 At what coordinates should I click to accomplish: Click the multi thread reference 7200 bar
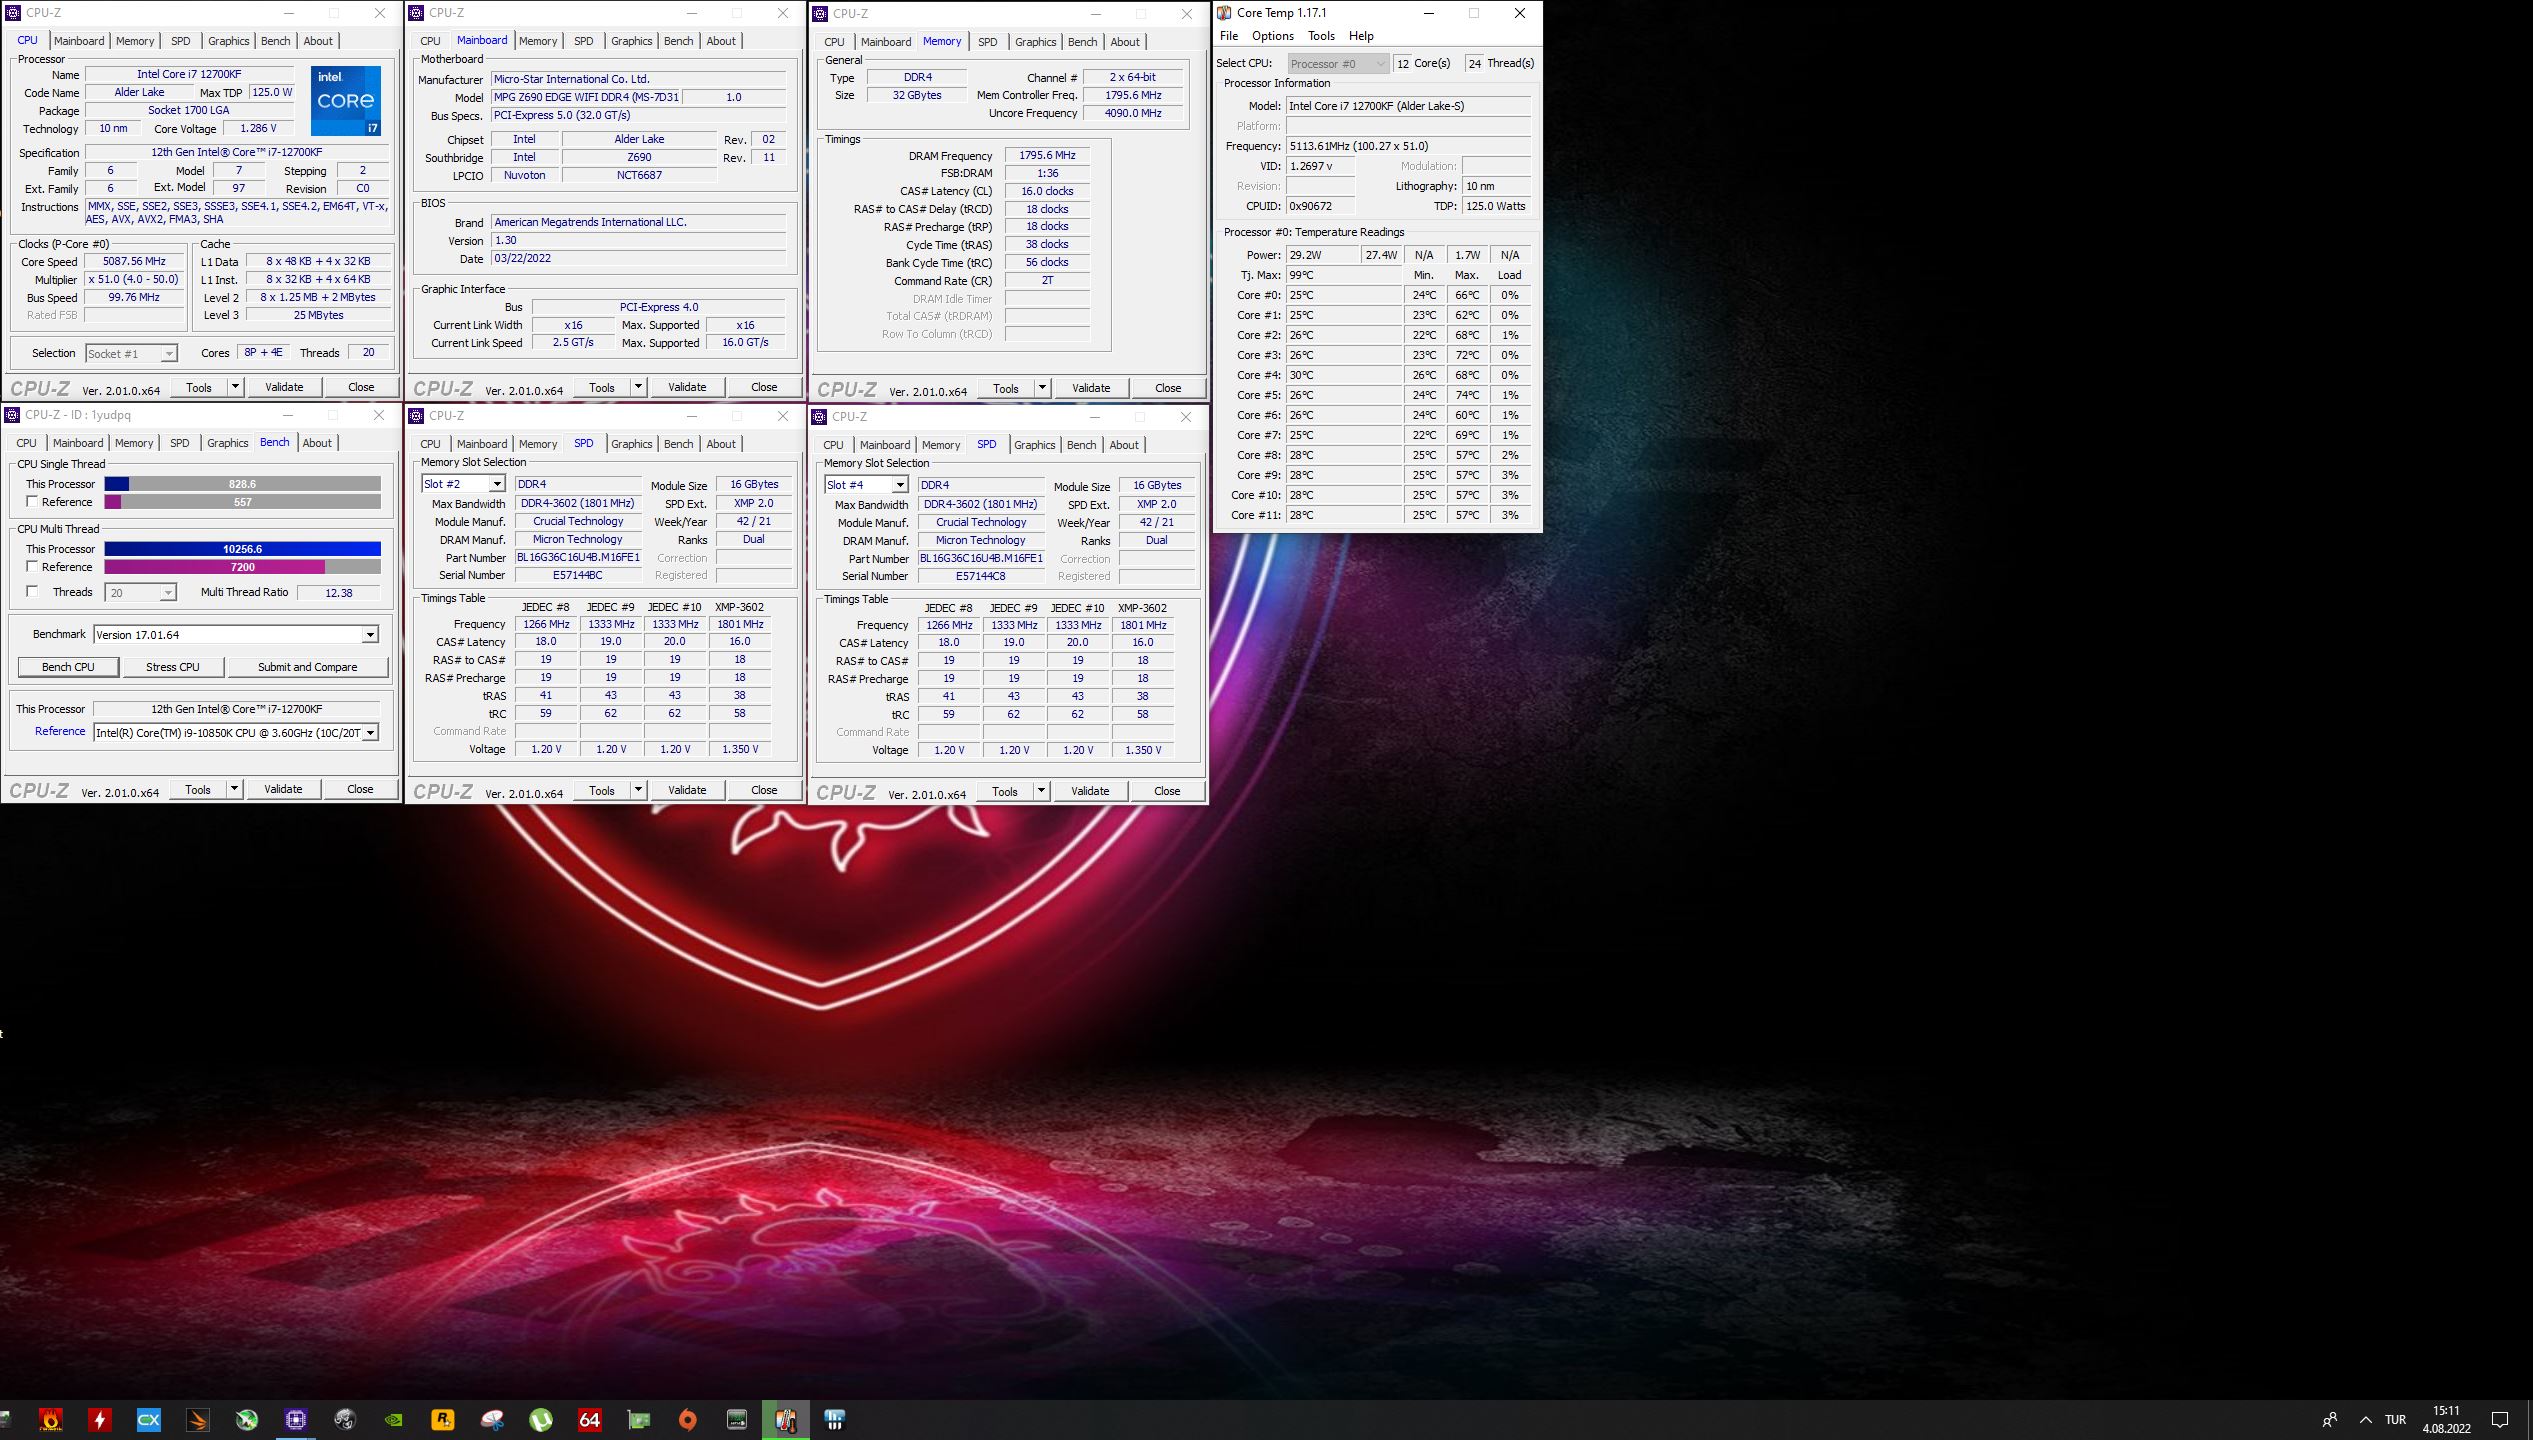[243, 567]
